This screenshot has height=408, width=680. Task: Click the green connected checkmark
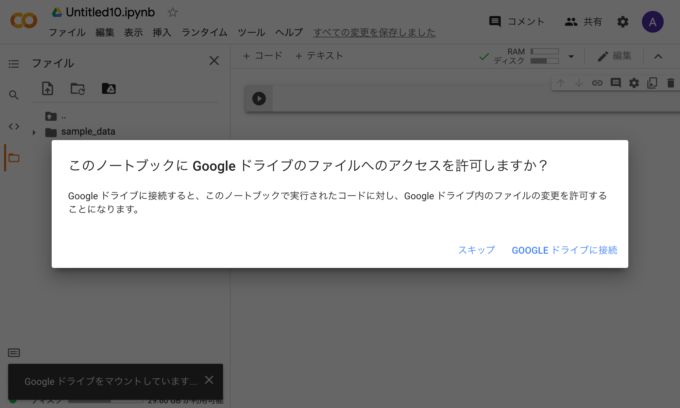click(484, 57)
